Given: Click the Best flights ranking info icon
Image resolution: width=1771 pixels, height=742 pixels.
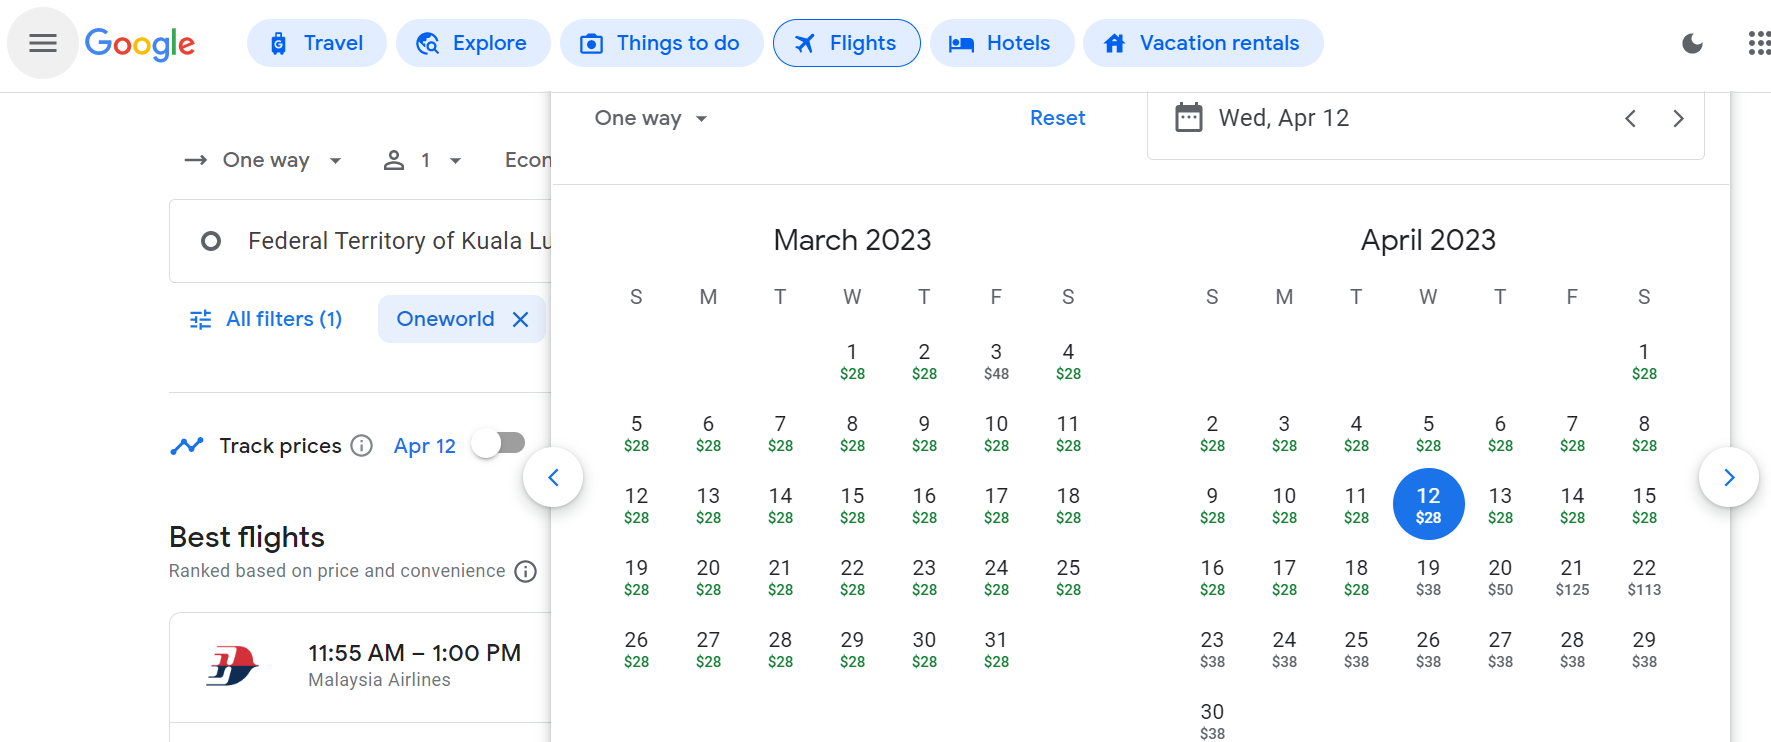Looking at the screenshot, I should click(x=525, y=571).
